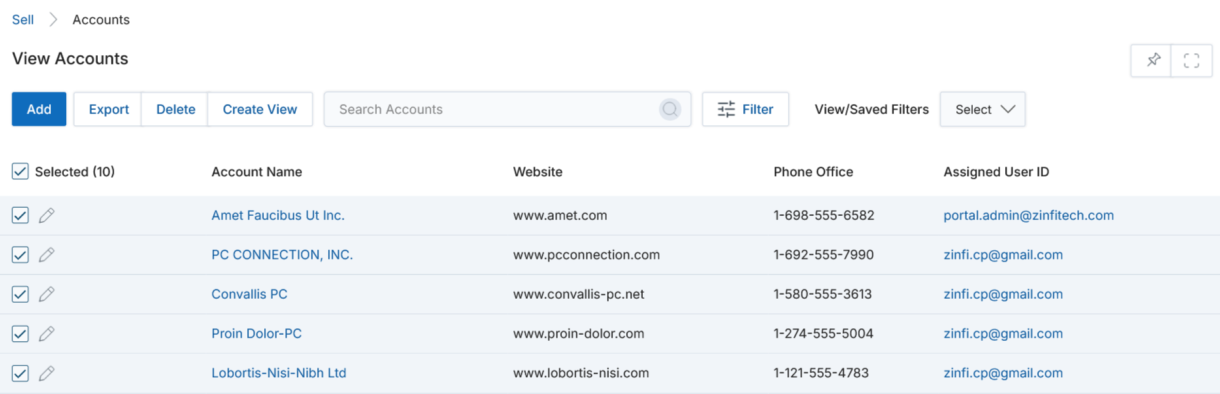Click zinfi.cp@gmail.com in Lobortis-Nisi-Nibh row
This screenshot has height=394, width=1220.
pyautogui.click(x=1003, y=373)
